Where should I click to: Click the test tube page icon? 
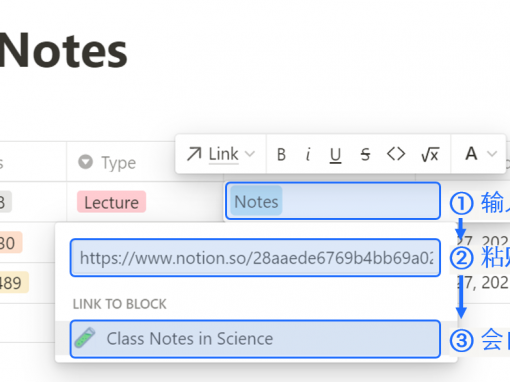click(85, 338)
